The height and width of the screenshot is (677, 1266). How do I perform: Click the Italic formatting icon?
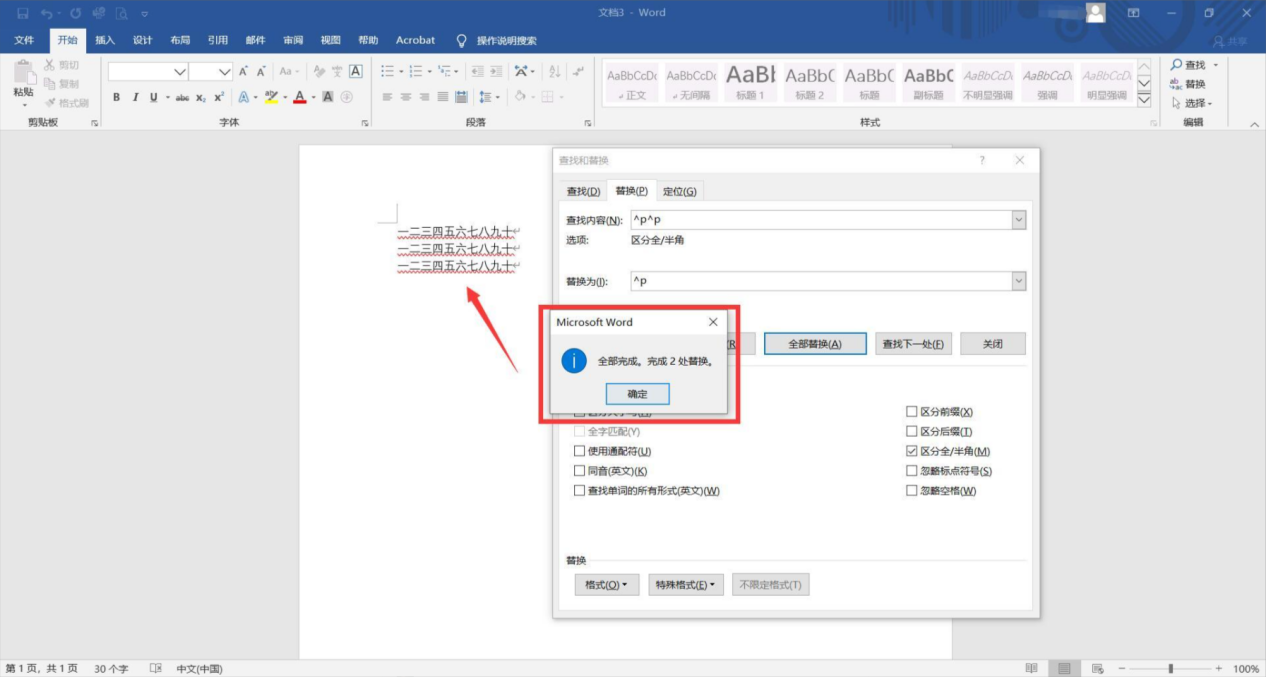pyautogui.click(x=135, y=97)
